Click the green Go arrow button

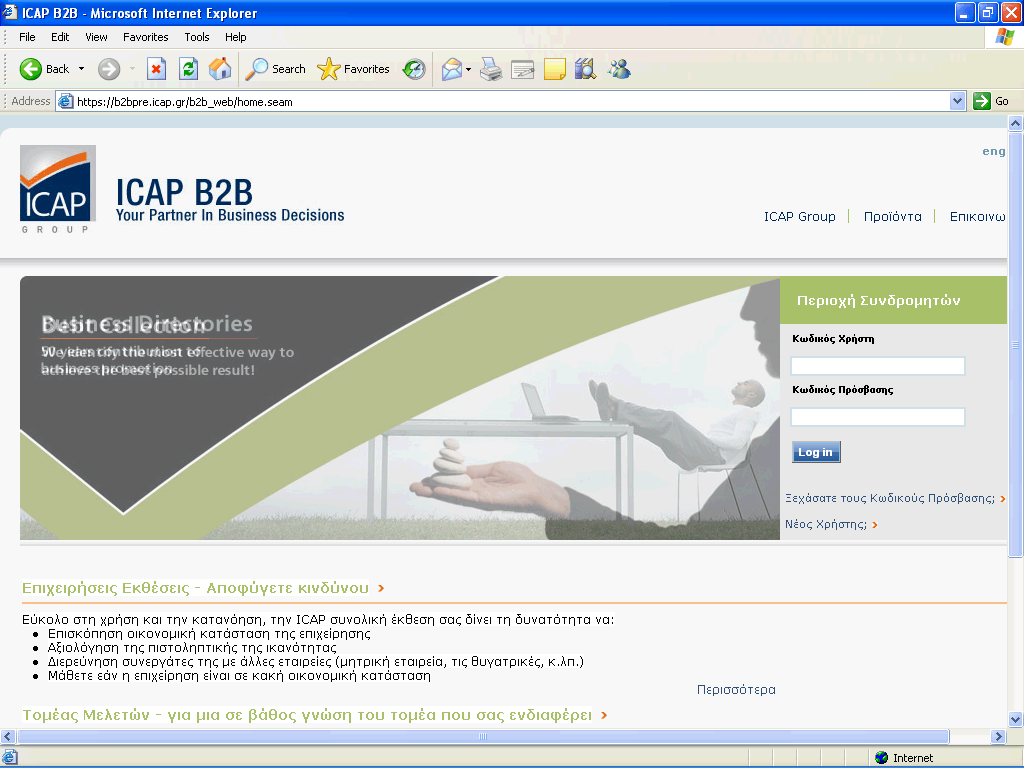tap(982, 101)
